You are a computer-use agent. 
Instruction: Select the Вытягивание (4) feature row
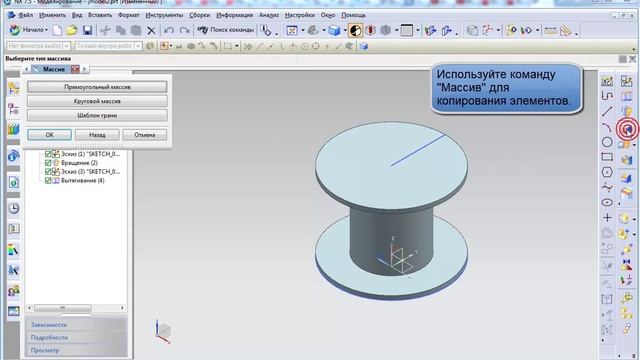click(x=82, y=180)
